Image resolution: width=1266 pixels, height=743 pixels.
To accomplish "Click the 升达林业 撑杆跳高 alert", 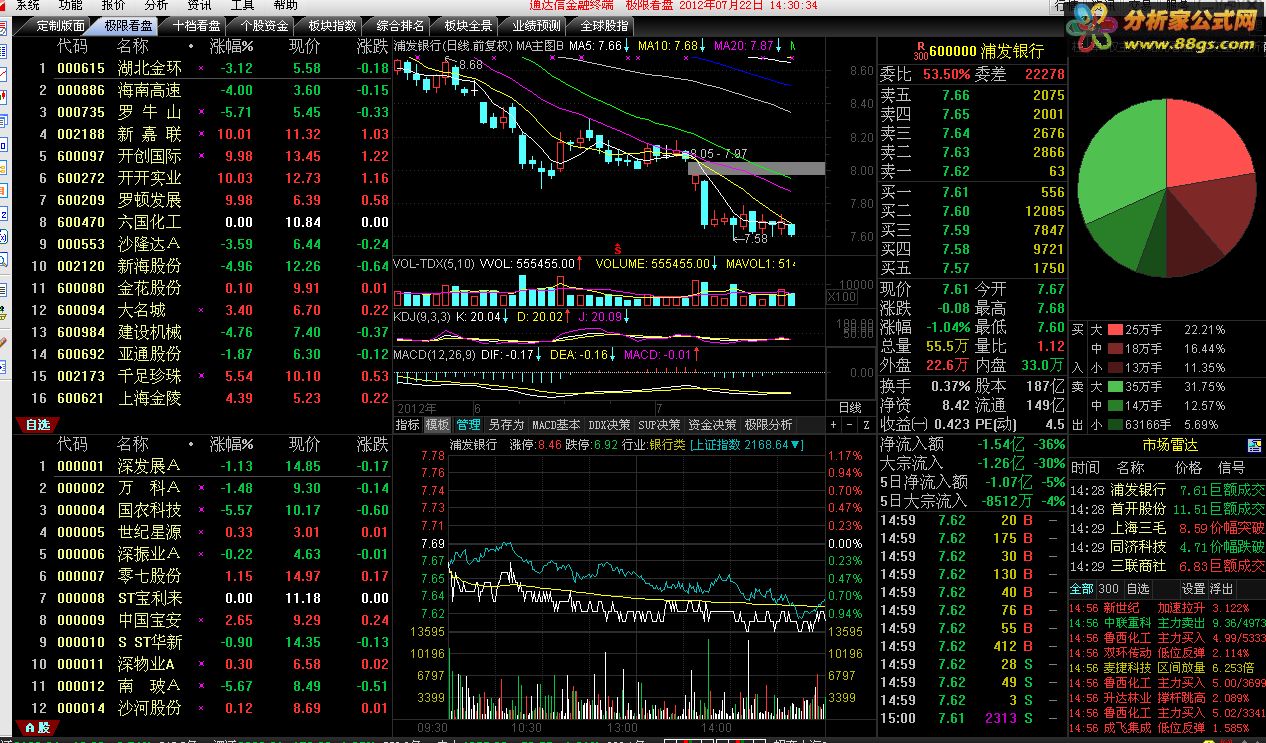I will pos(1167,697).
